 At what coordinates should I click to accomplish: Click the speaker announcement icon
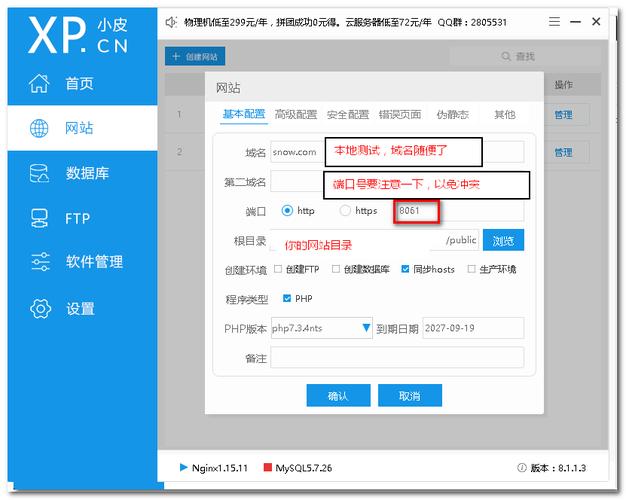171,22
